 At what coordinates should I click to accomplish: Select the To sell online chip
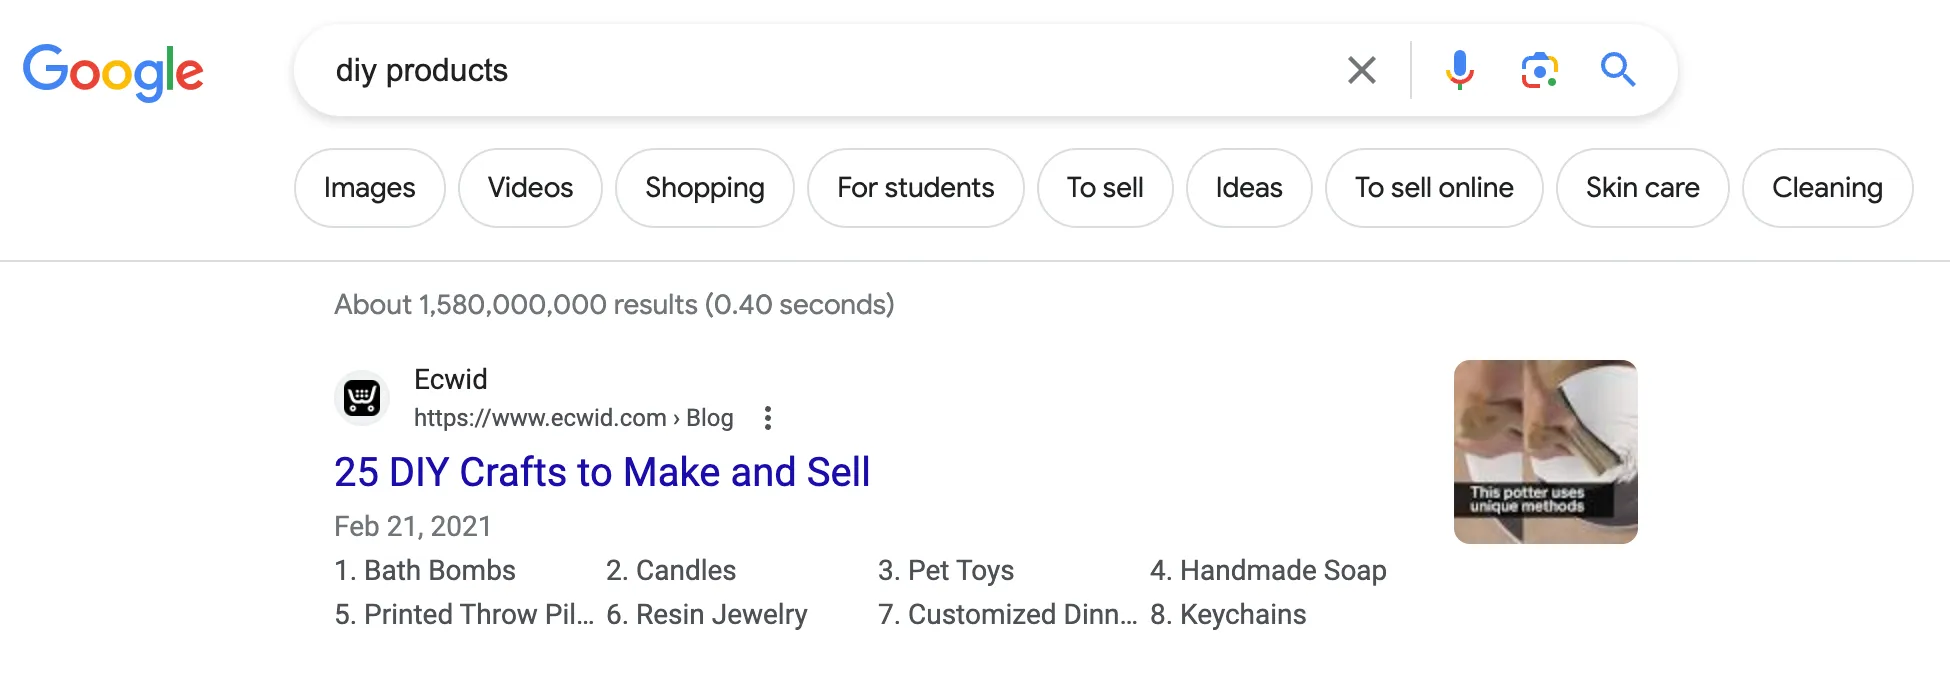(1433, 188)
